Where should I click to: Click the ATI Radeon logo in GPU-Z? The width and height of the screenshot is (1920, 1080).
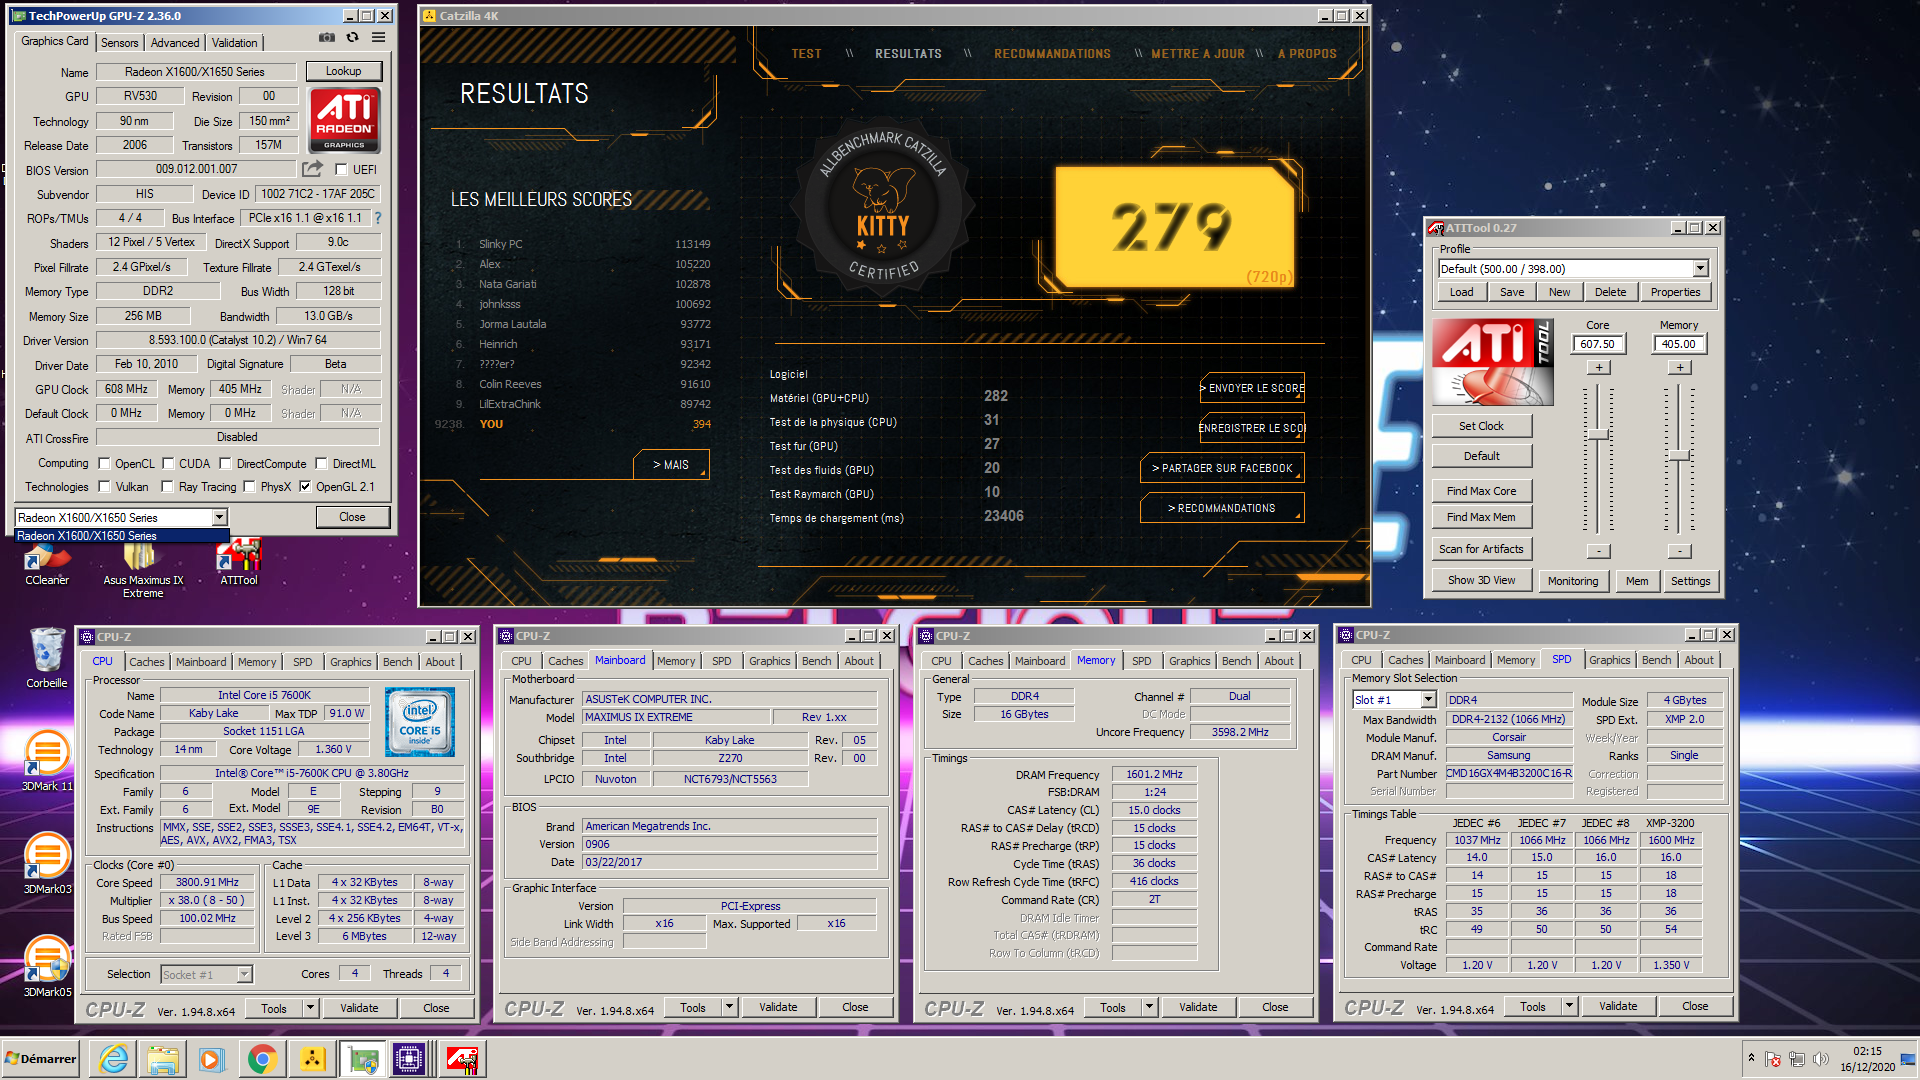(x=344, y=120)
